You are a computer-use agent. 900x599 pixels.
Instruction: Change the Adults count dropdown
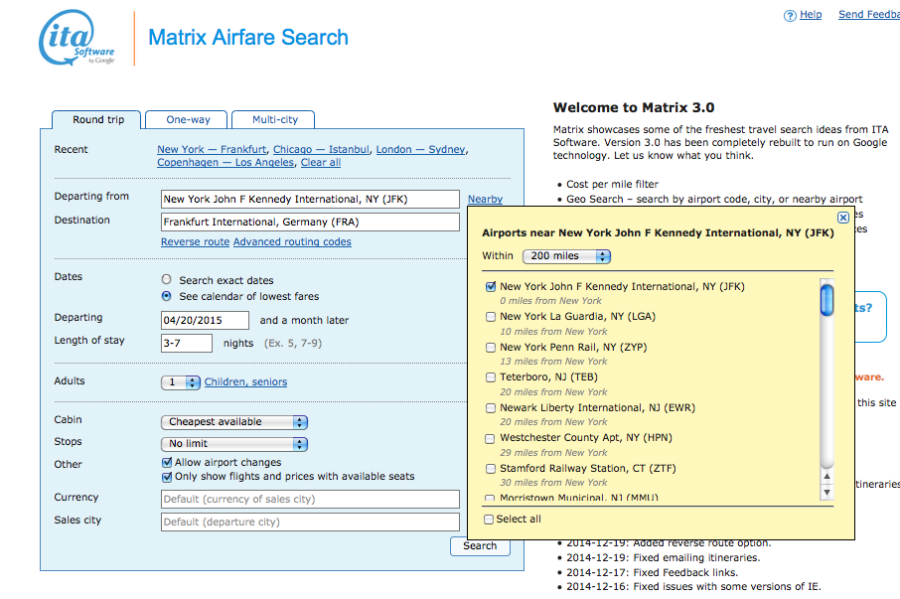(181, 382)
